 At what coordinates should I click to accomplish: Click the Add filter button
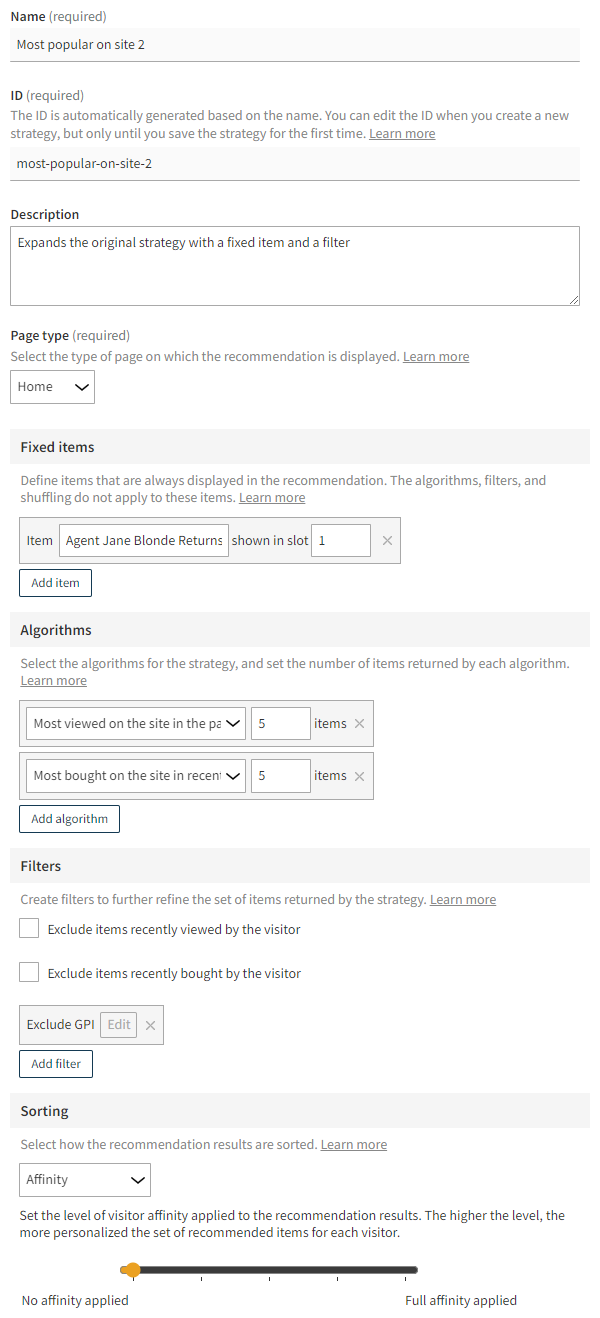click(55, 1063)
